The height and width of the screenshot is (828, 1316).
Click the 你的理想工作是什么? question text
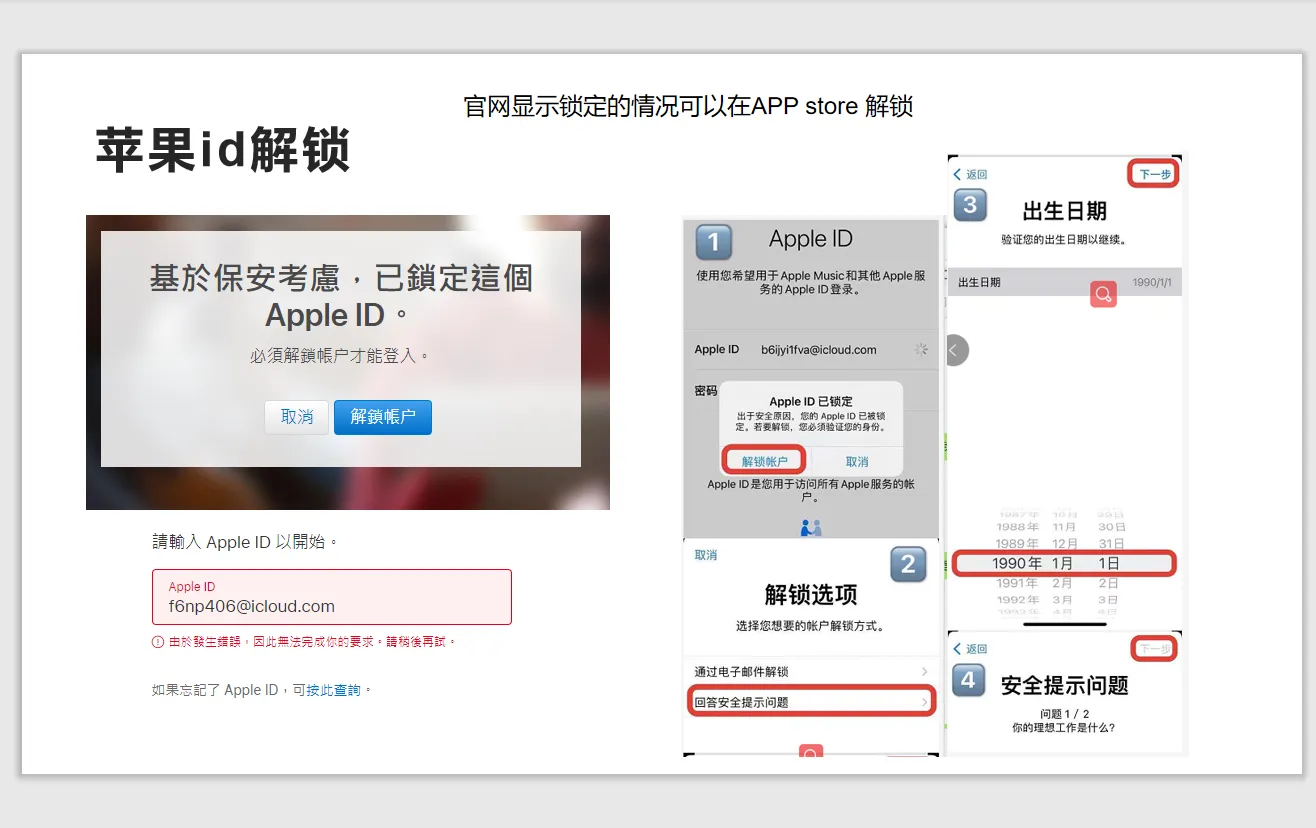(1064, 728)
